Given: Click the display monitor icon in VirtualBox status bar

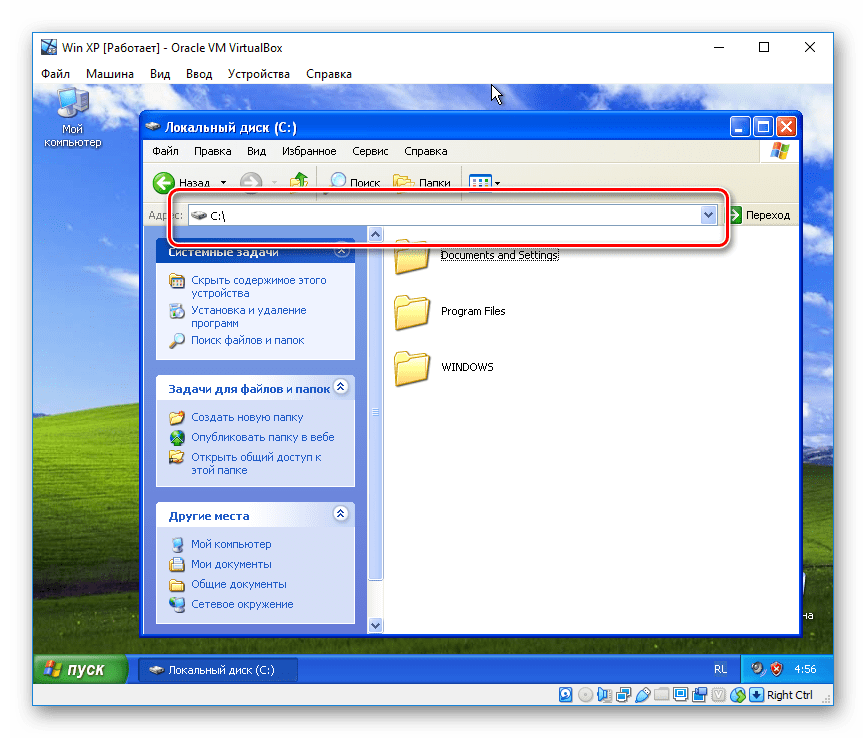Looking at the screenshot, I should click(680, 694).
